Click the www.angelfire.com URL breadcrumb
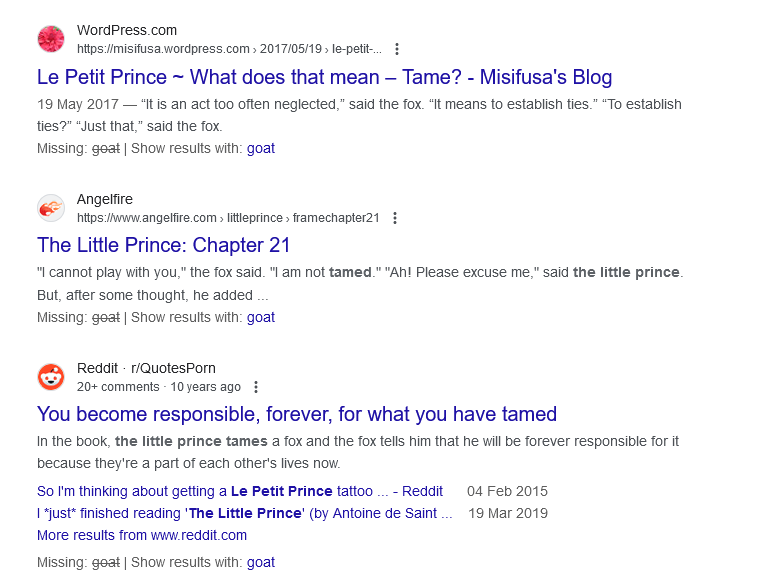The image size is (764, 577). tap(147, 218)
